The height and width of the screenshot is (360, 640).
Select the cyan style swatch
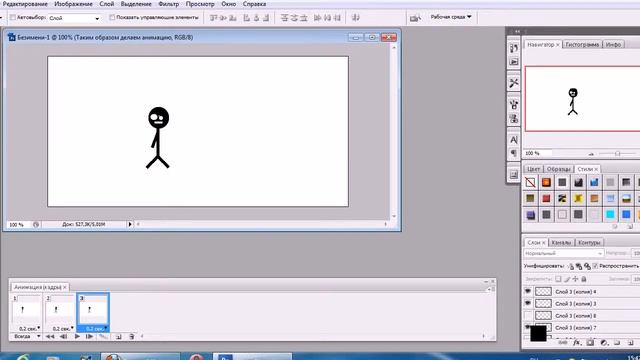tap(610, 214)
